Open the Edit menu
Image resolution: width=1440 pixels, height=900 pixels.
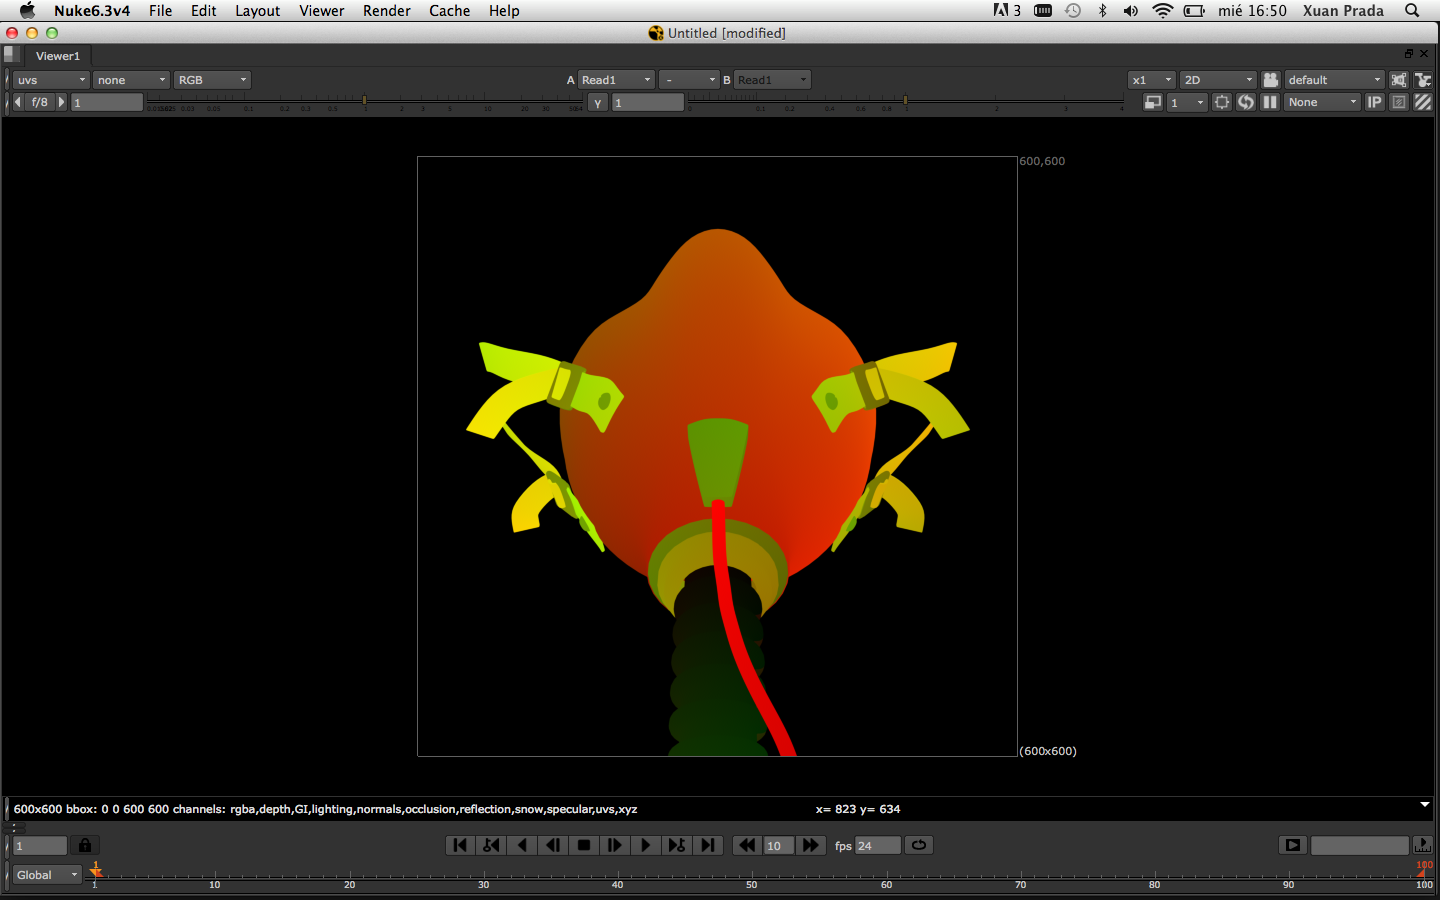pos(204,11)
